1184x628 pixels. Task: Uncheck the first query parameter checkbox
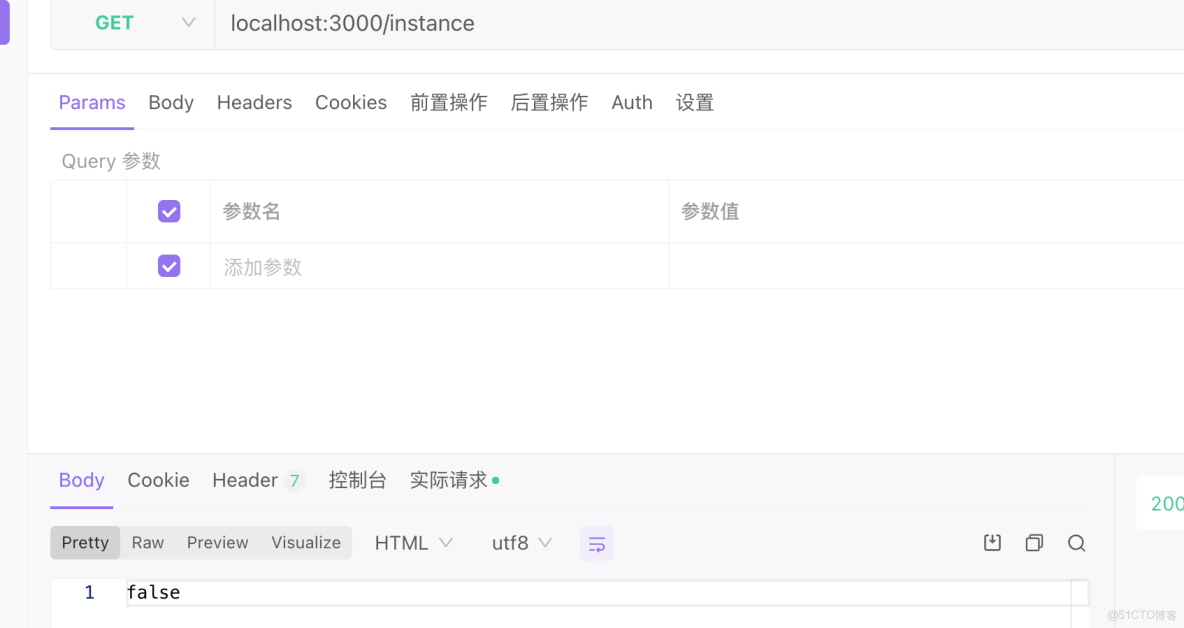(168, 211)
